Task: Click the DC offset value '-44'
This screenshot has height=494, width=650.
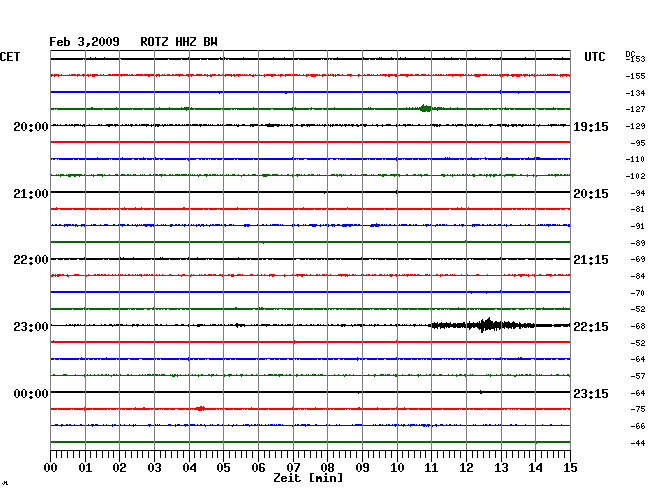Action: (638, 443)
